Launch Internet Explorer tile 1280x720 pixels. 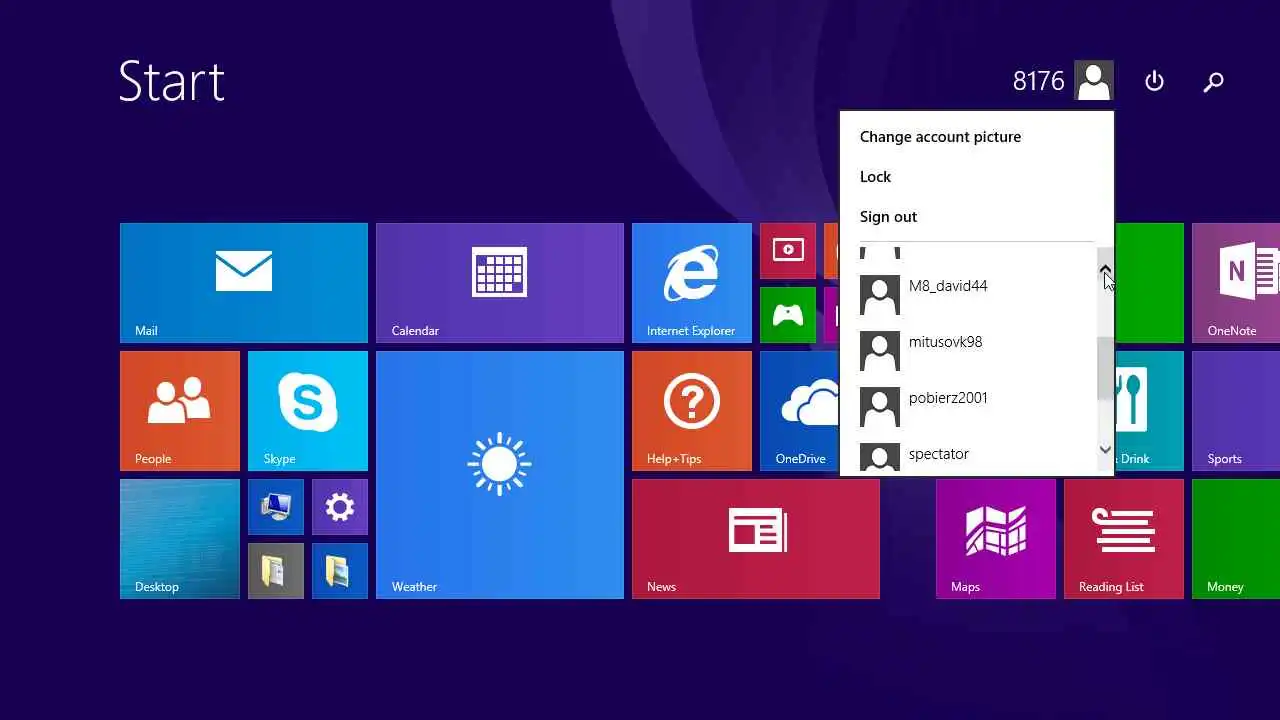(692, 283)
